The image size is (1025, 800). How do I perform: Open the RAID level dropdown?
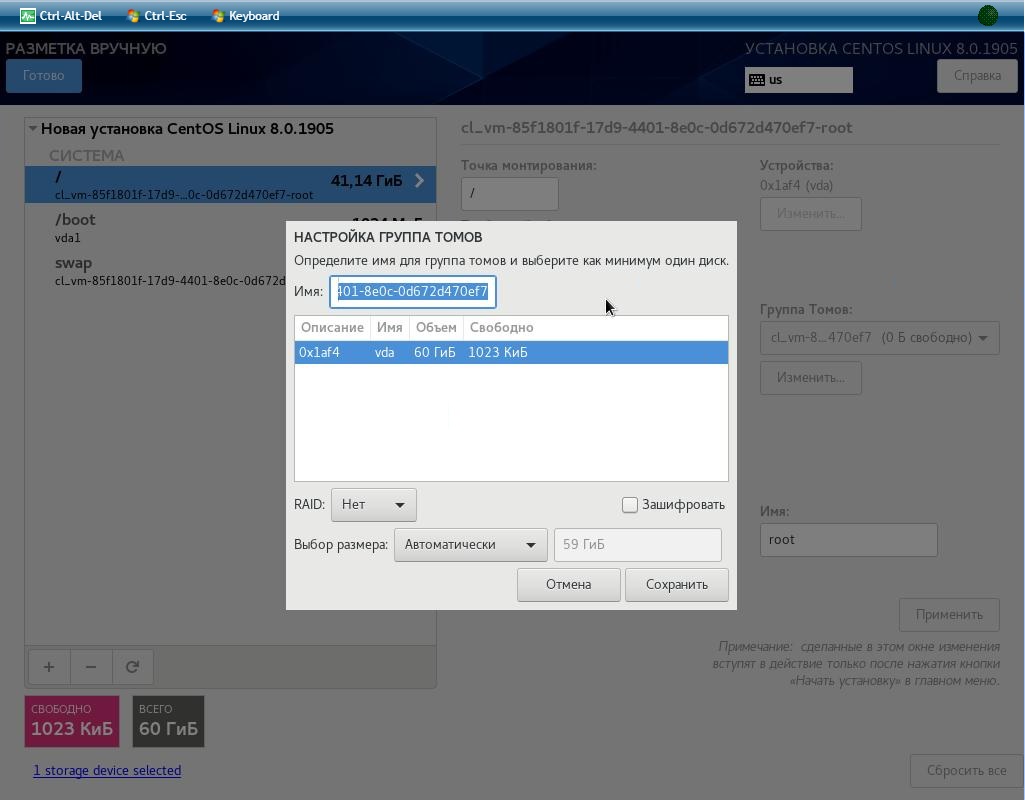coord(373,505)
